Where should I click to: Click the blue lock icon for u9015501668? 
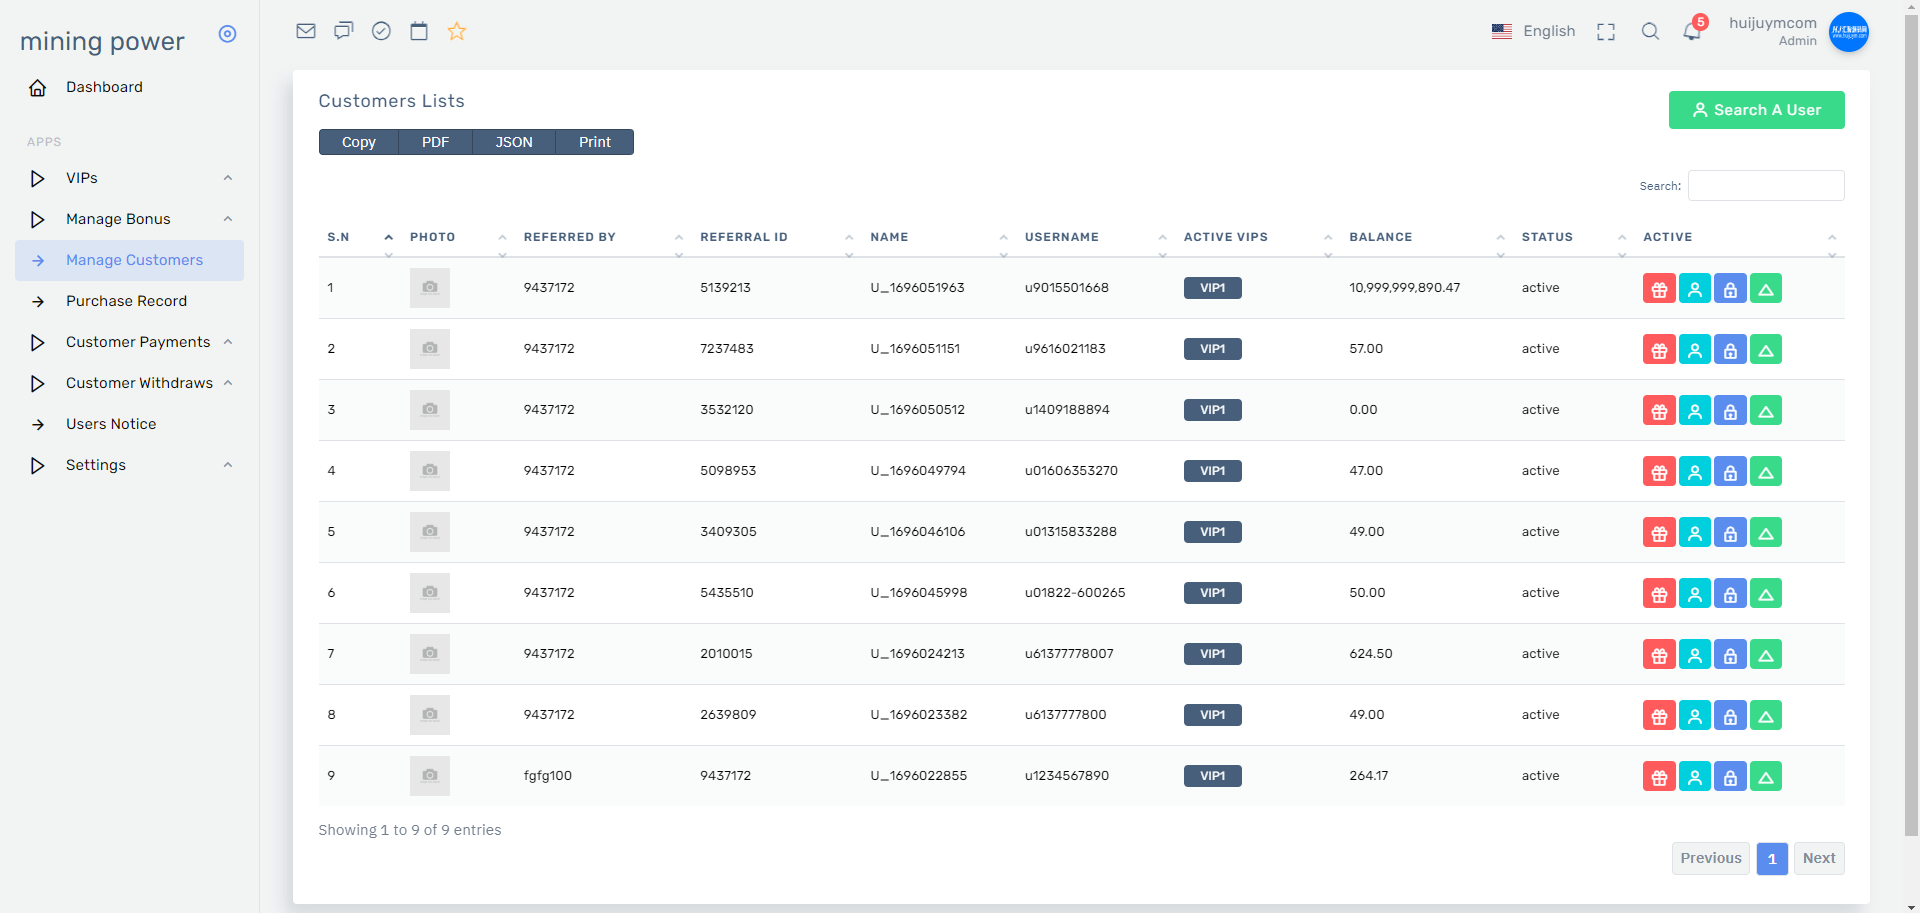click(1730, 289)
